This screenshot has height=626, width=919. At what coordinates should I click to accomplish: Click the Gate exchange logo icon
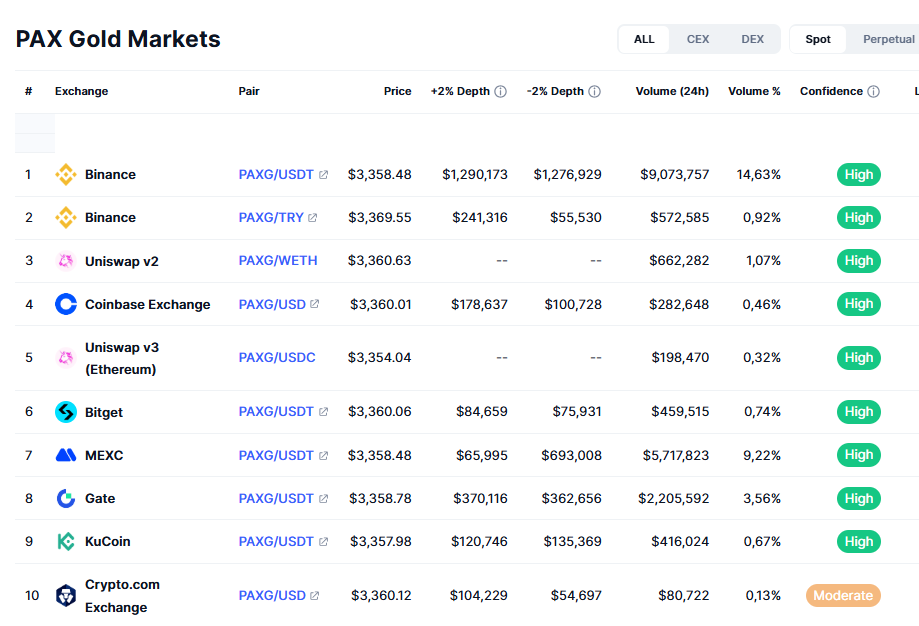(66, 498)
